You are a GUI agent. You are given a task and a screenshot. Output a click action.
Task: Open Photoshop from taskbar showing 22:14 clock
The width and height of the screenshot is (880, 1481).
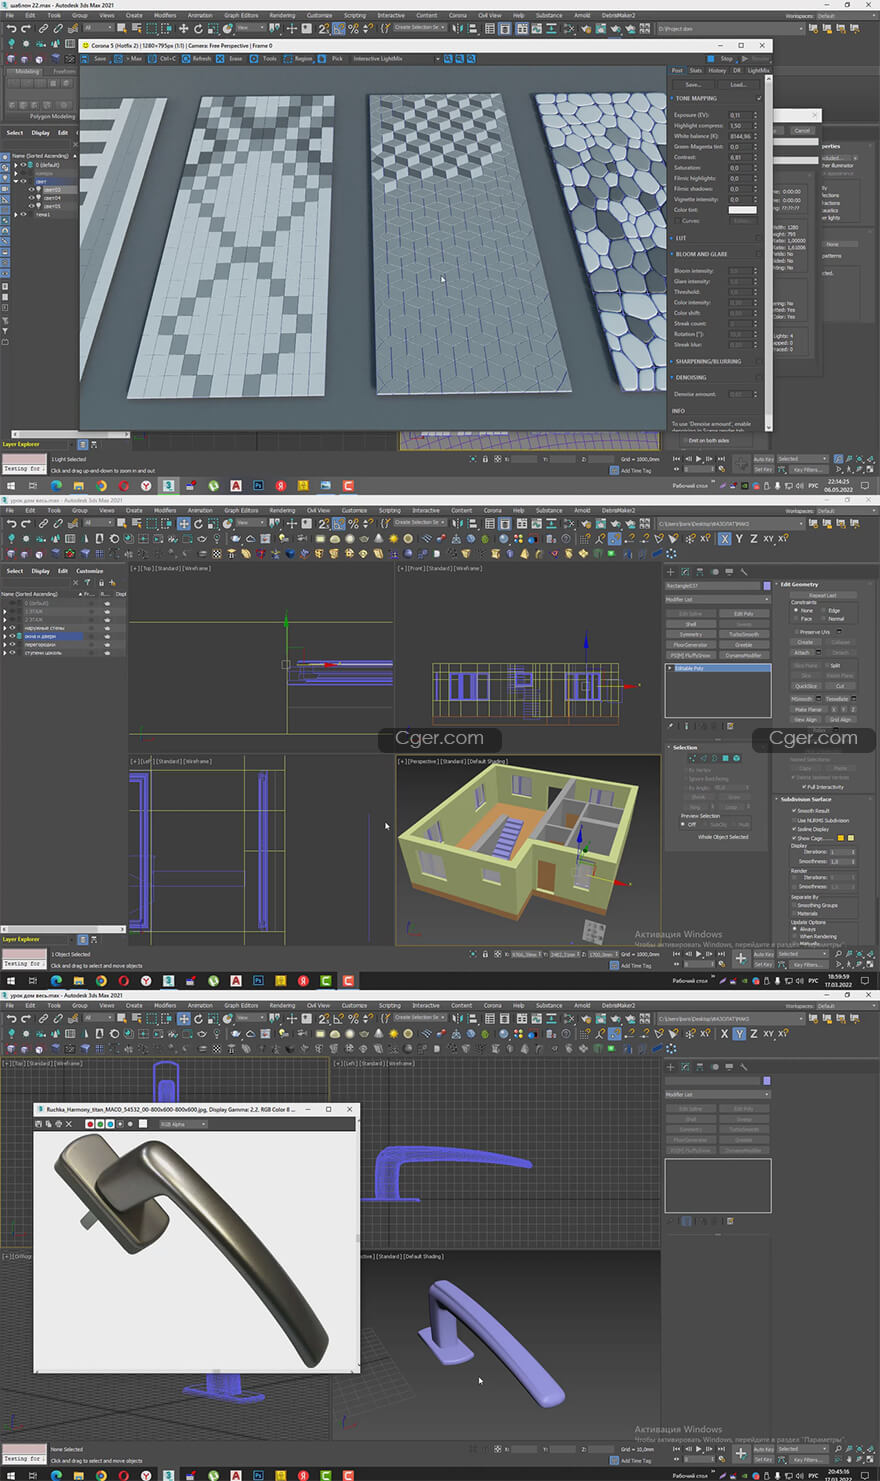pos(258,485)
